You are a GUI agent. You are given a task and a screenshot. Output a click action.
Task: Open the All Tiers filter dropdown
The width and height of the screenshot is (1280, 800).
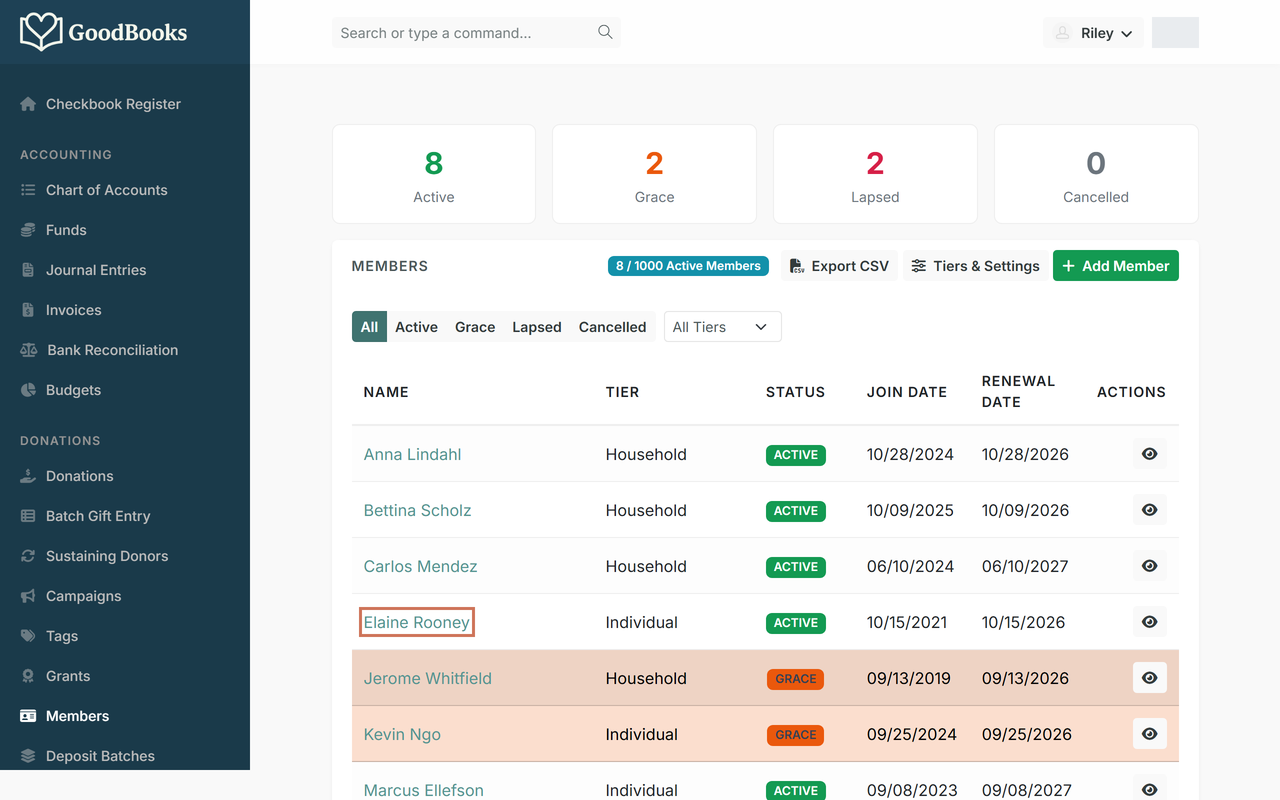click(723, 327)
